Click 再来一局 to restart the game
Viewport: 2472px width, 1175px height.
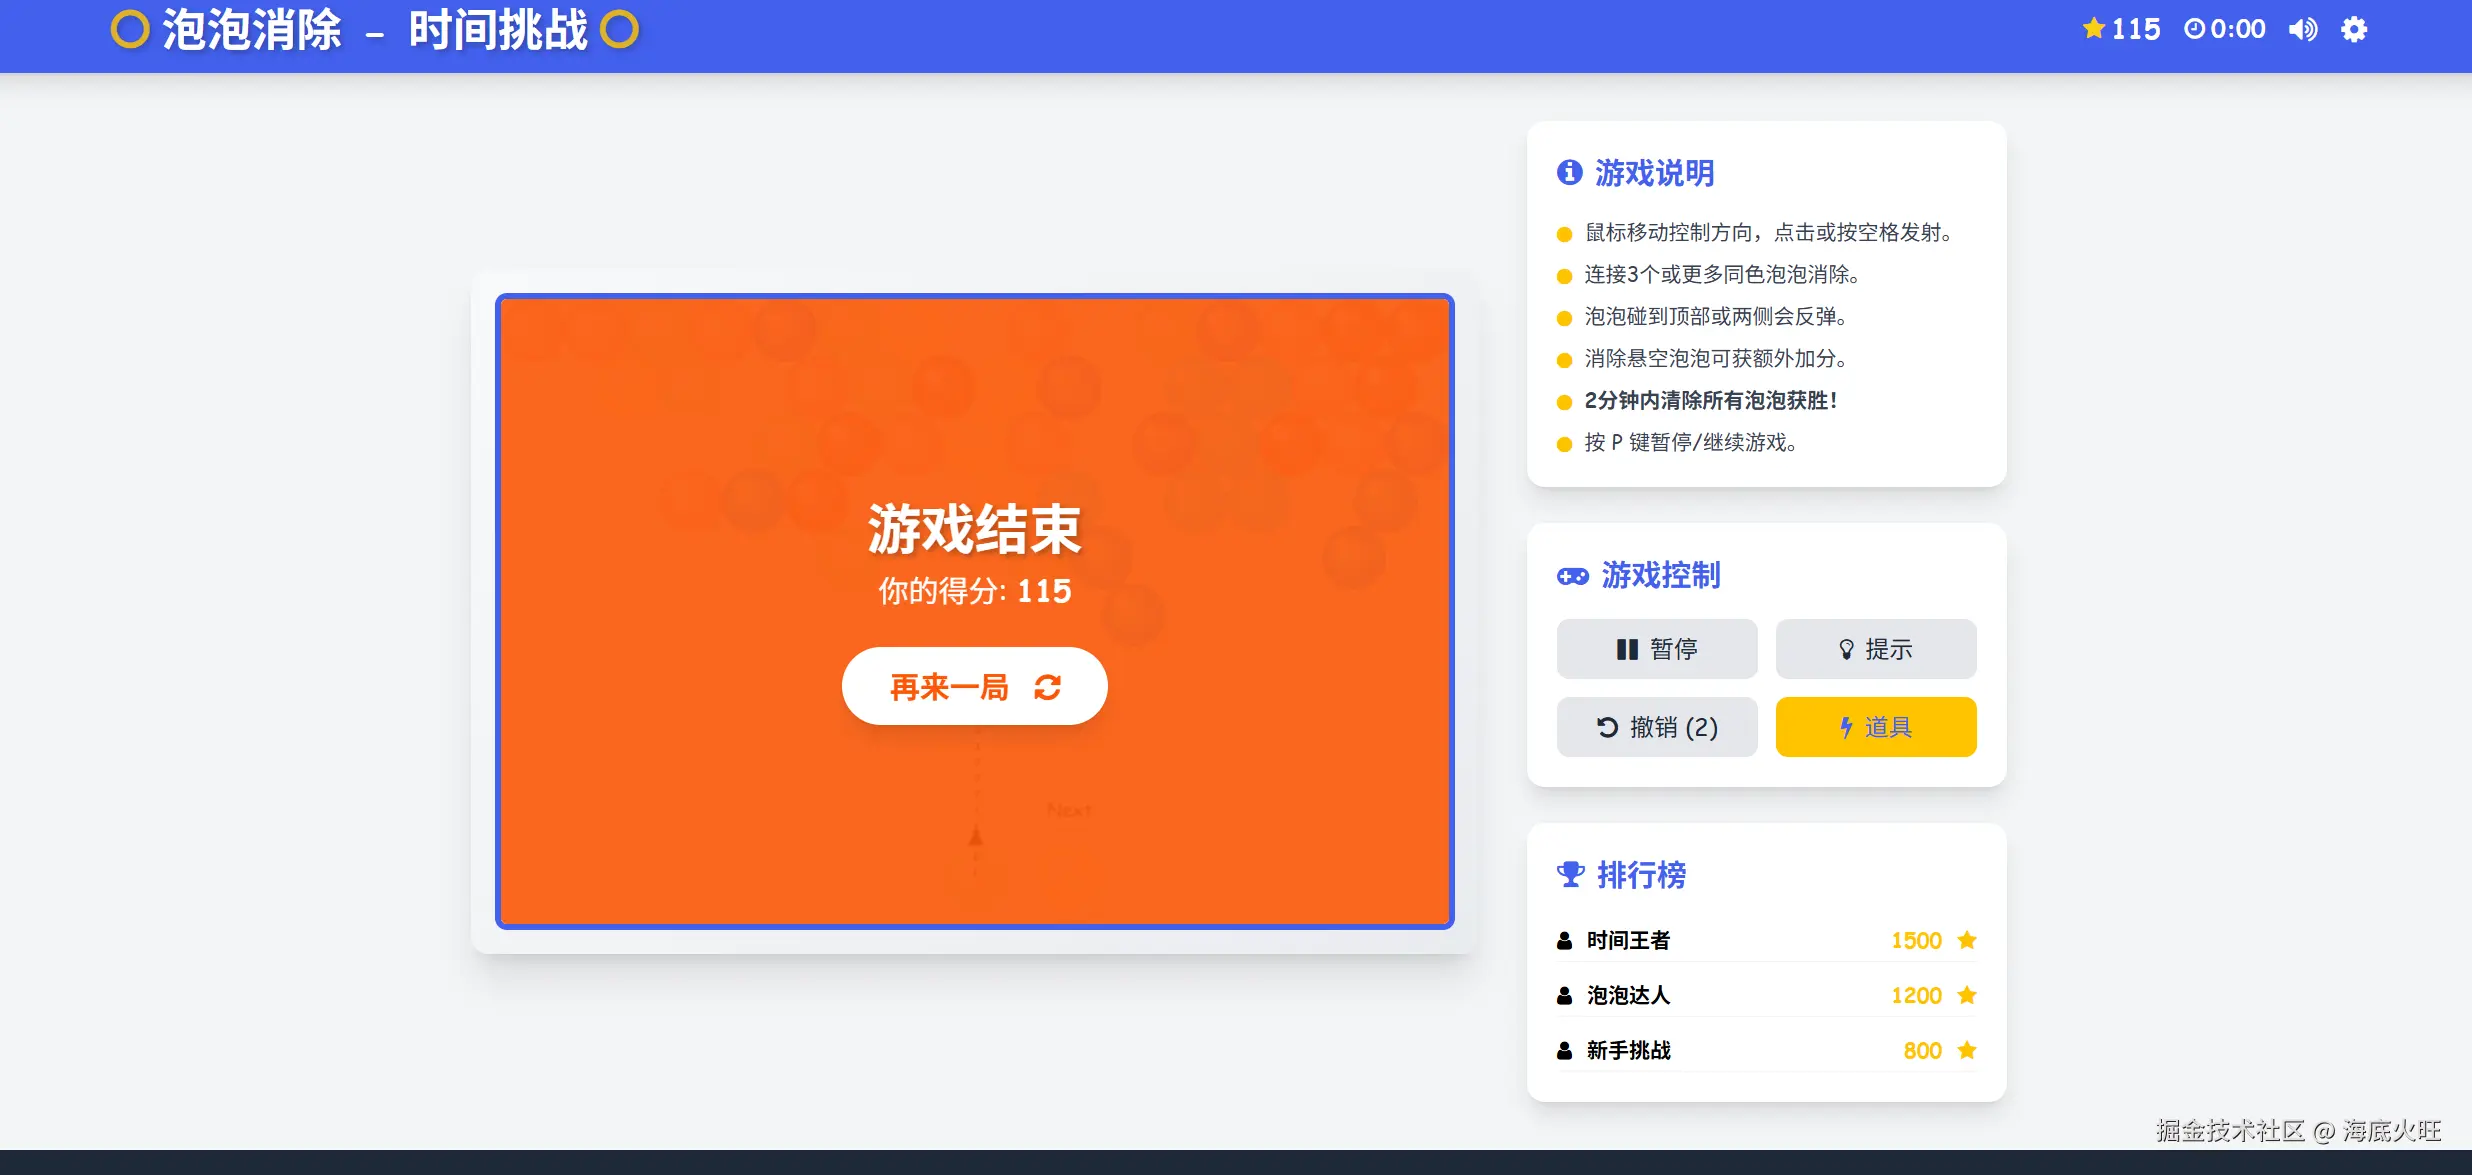[949, 687]
